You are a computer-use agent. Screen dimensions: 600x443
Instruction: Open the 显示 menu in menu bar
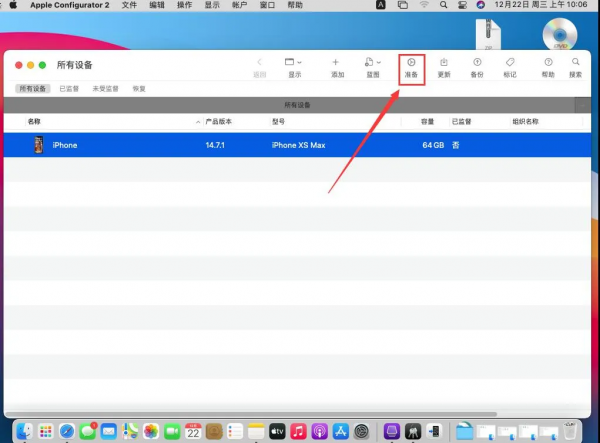(x=212, y=5)
